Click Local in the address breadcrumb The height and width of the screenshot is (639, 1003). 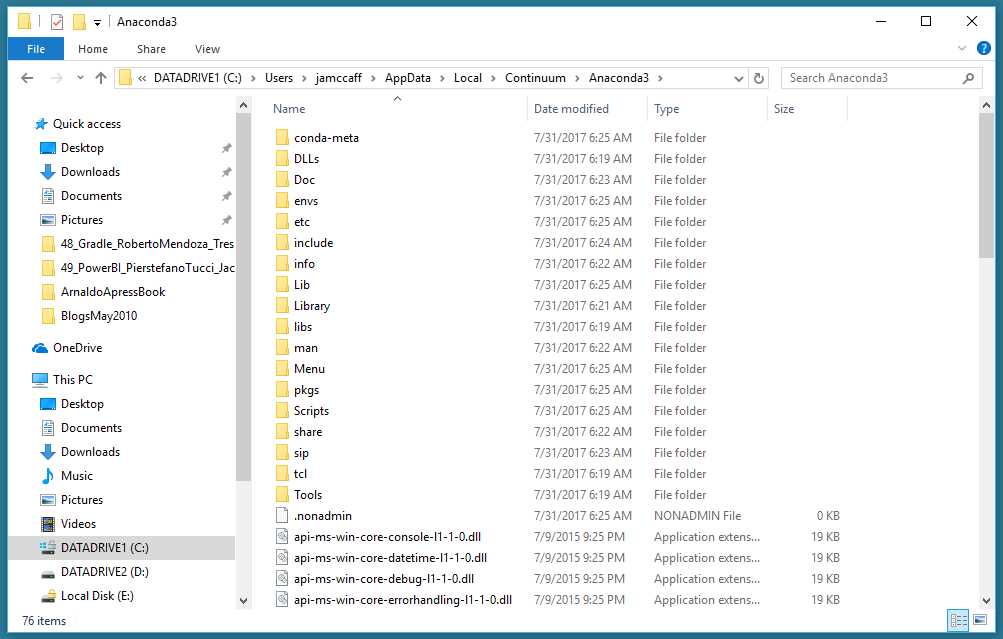468,78
